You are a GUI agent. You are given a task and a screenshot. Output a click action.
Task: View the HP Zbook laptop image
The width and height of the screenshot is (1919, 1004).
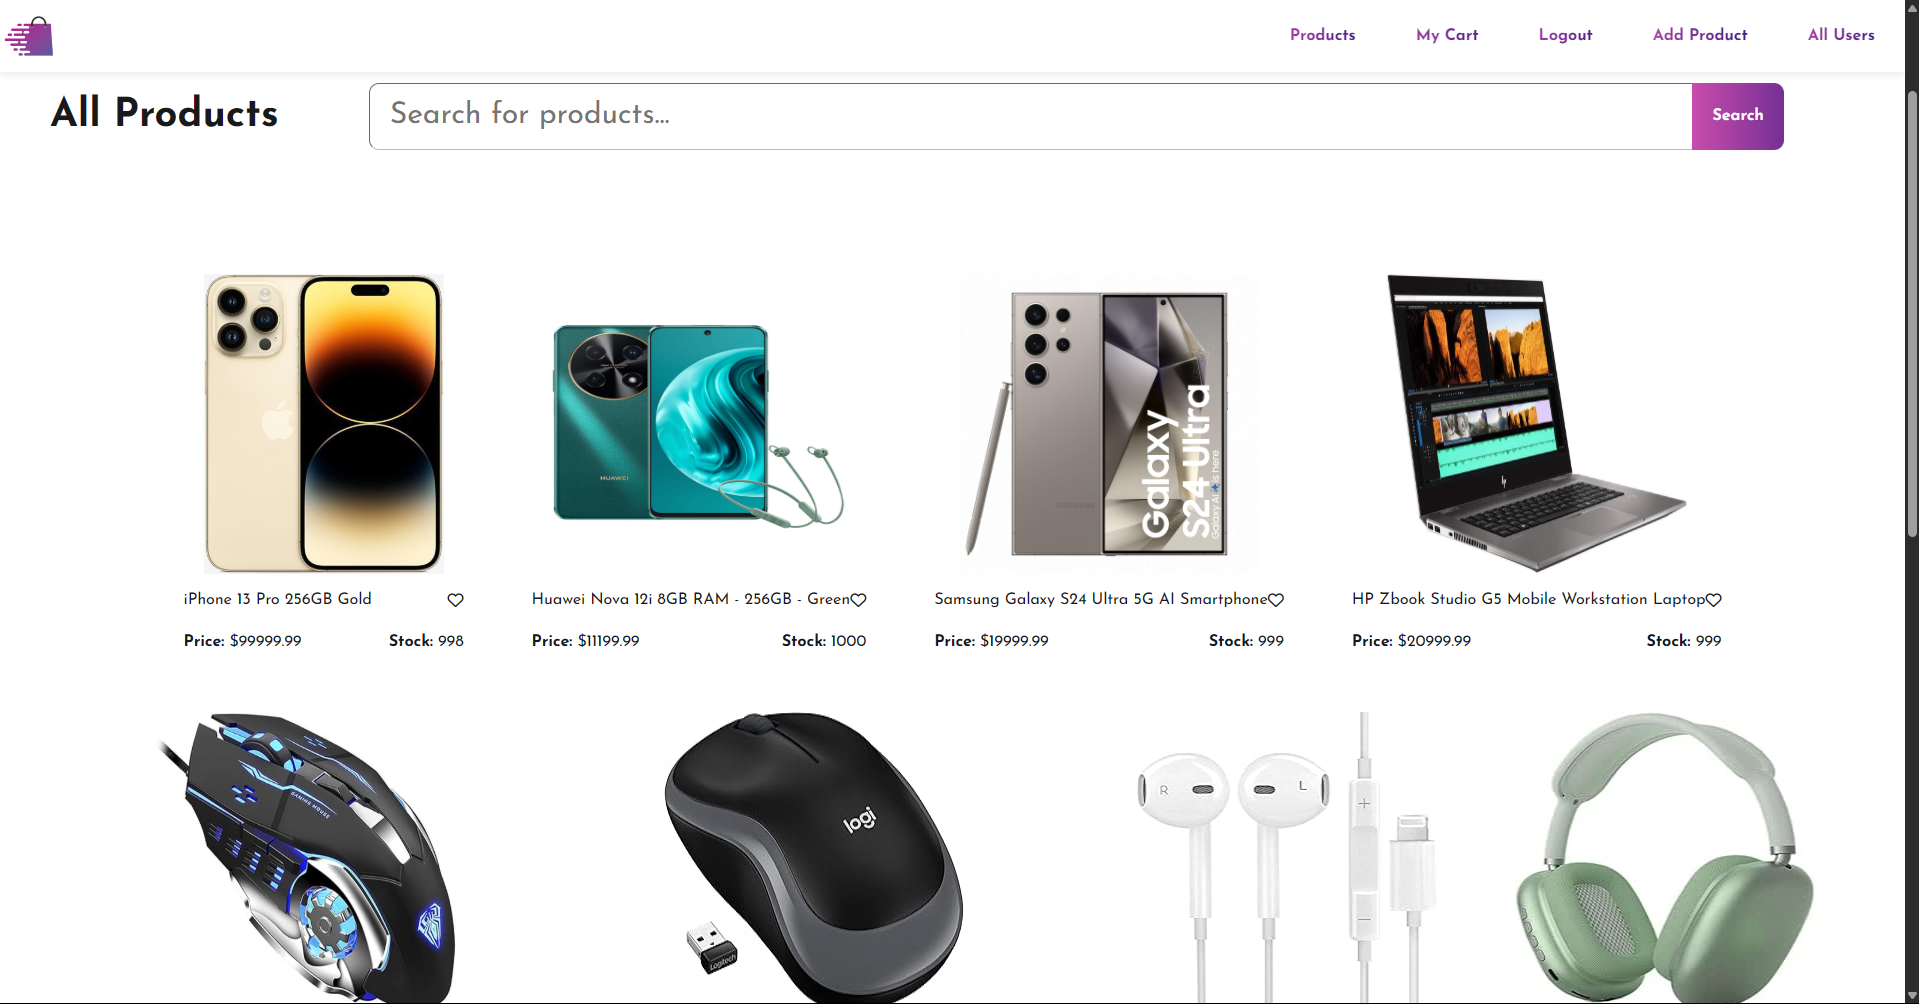(x=1536, y=423)
